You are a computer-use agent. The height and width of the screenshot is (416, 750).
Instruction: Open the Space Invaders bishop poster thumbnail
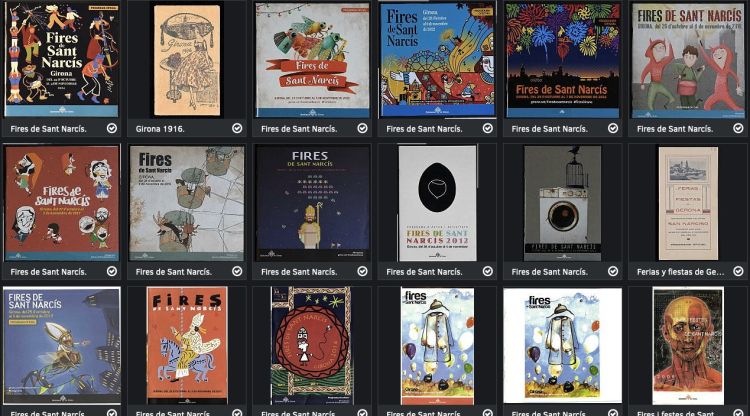click(x=312, y=203)
